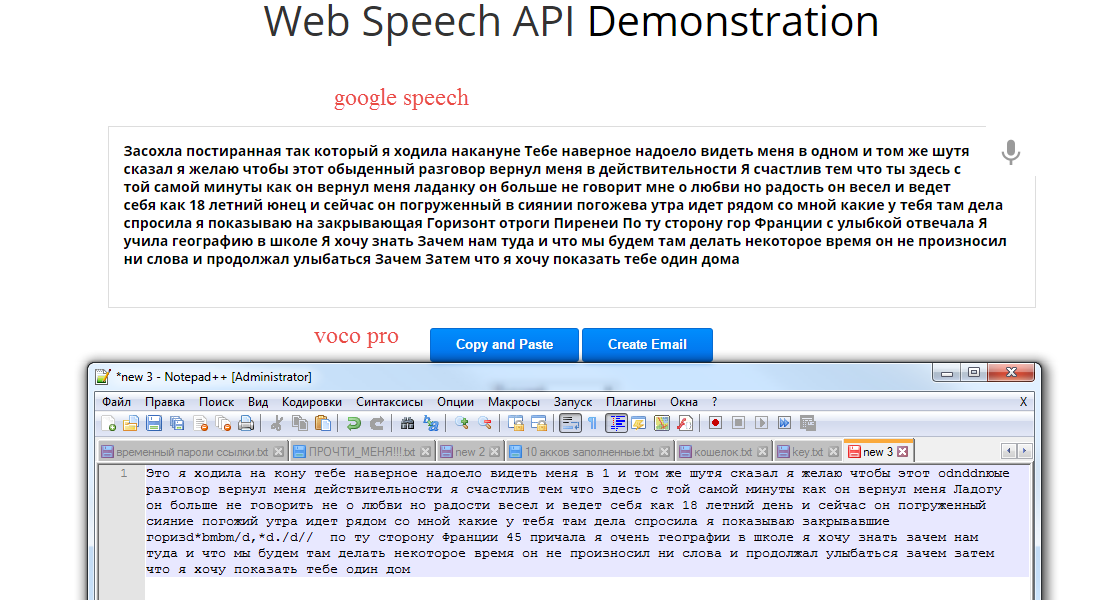Click the Zoom In magnifier icon
This screenshot has width=1093, height=600.
462,423
